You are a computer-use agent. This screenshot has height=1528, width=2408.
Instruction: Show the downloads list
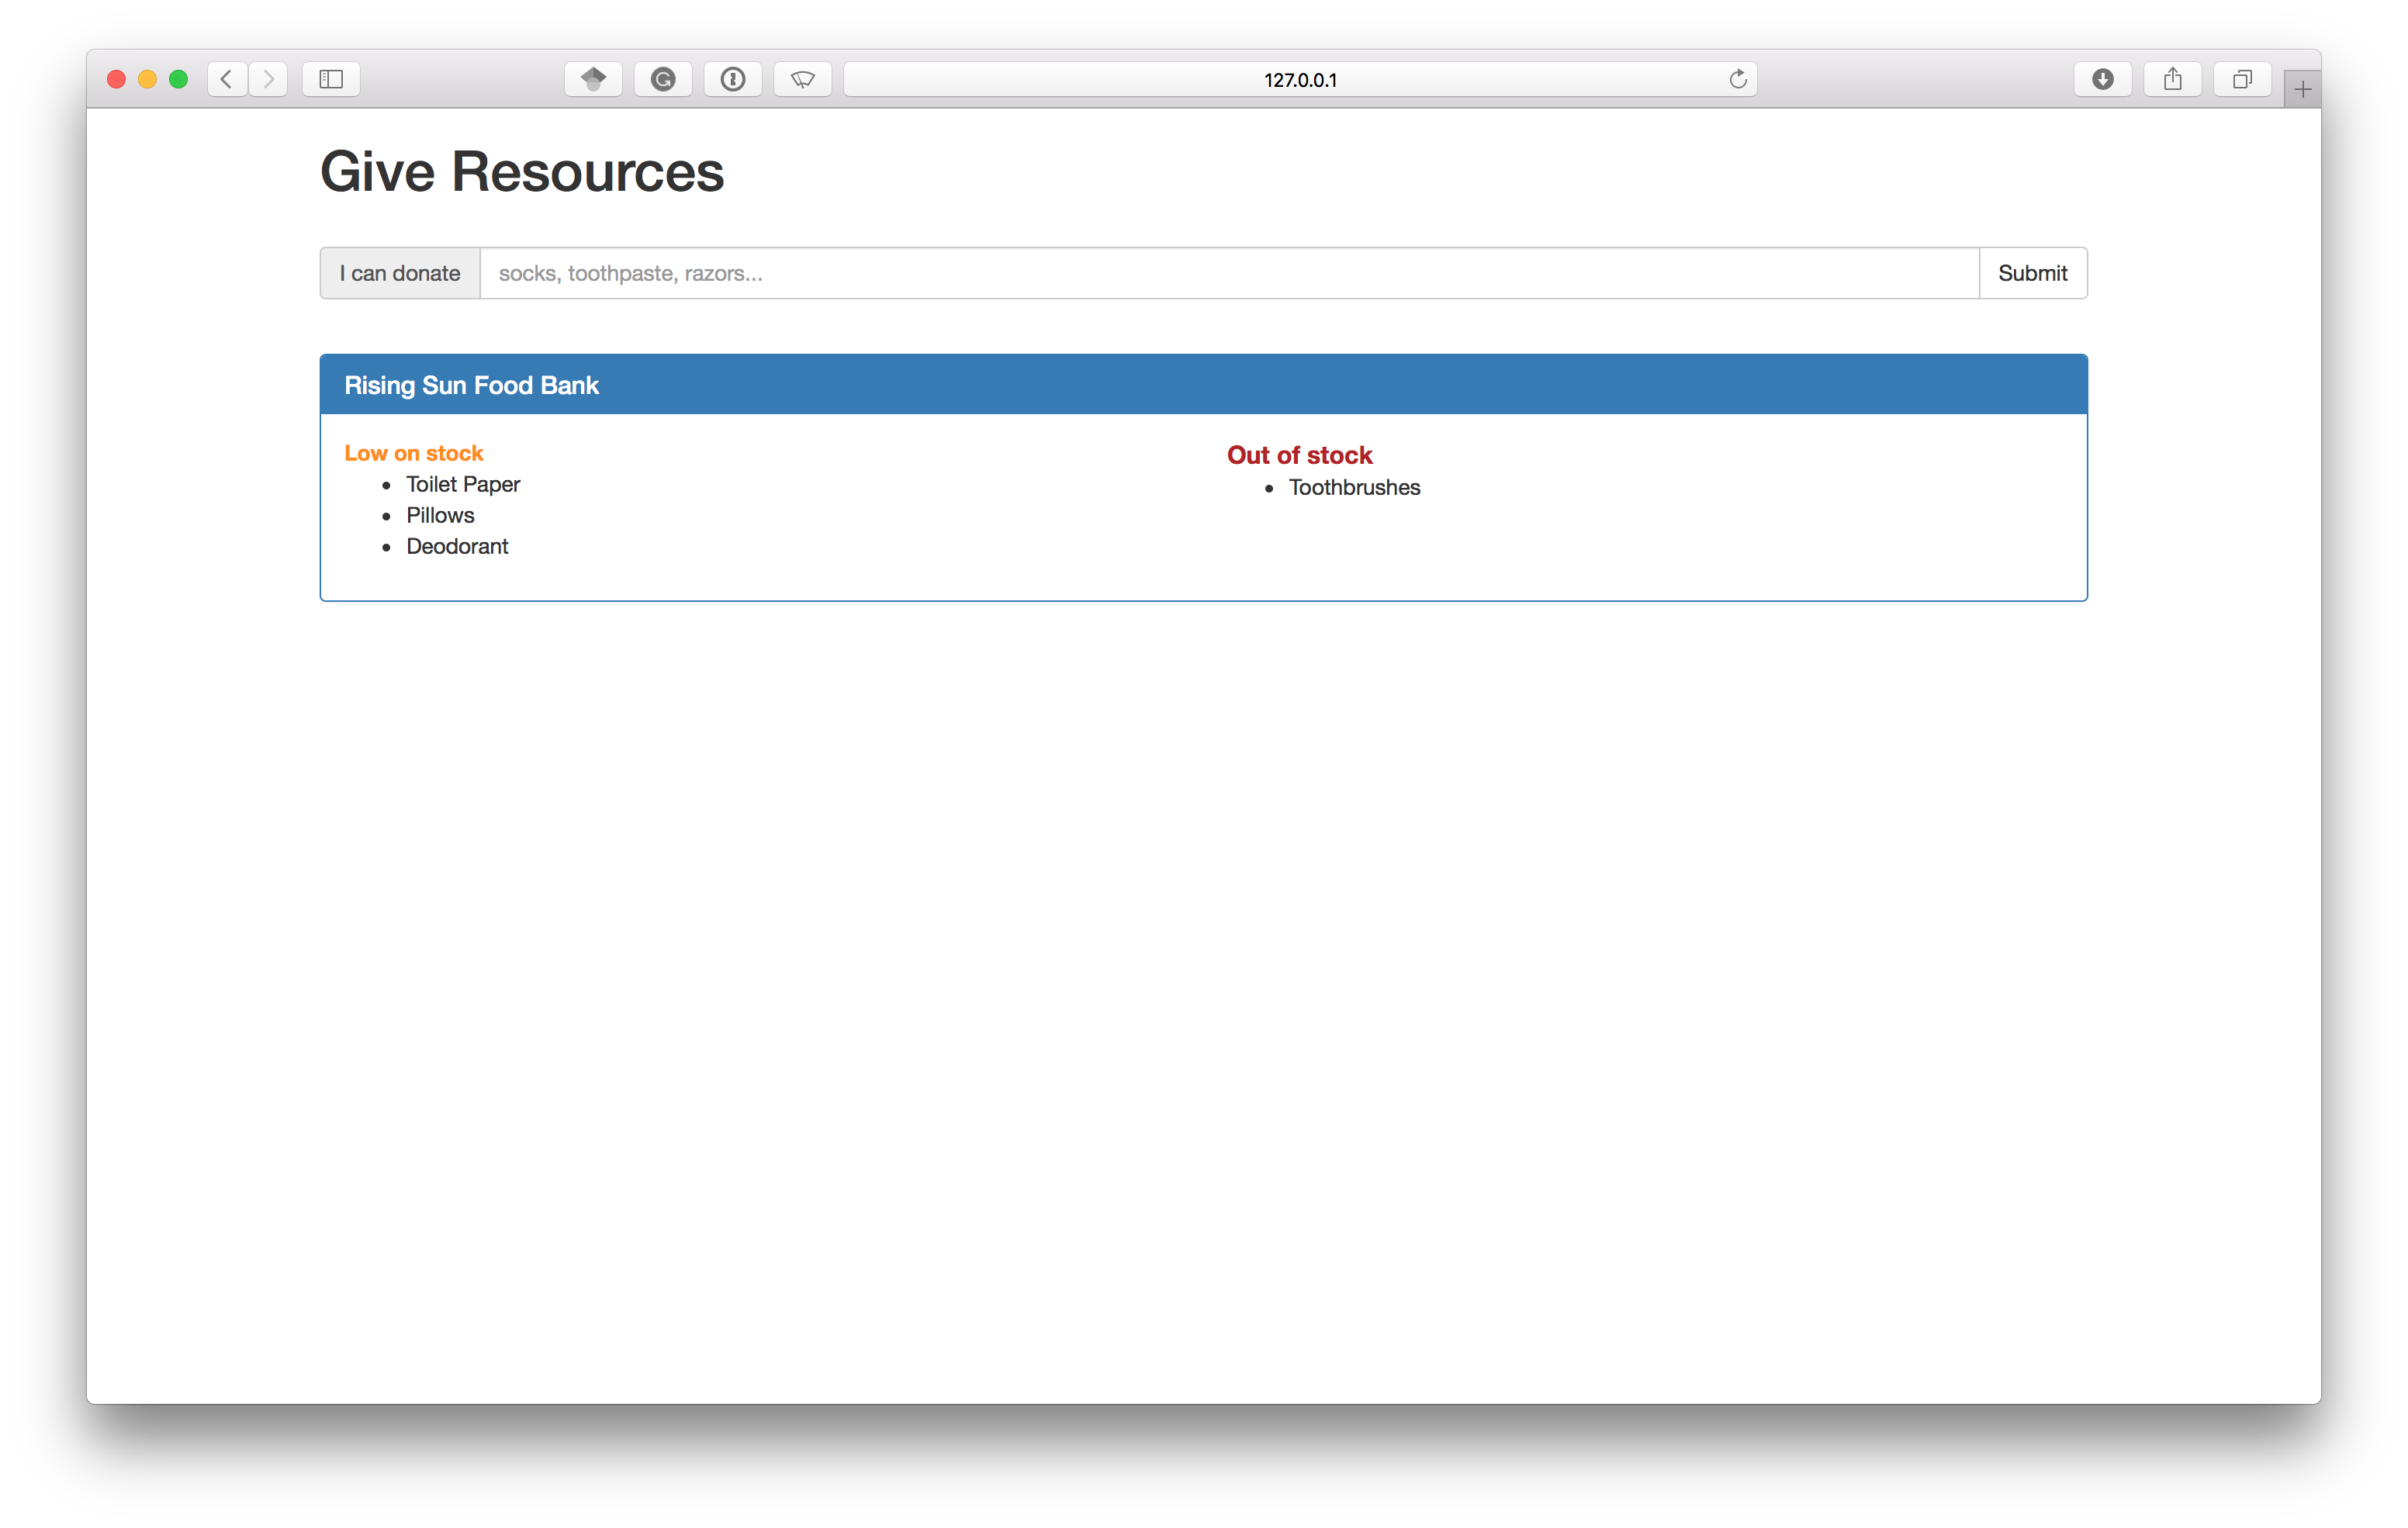coord(2102,79)
